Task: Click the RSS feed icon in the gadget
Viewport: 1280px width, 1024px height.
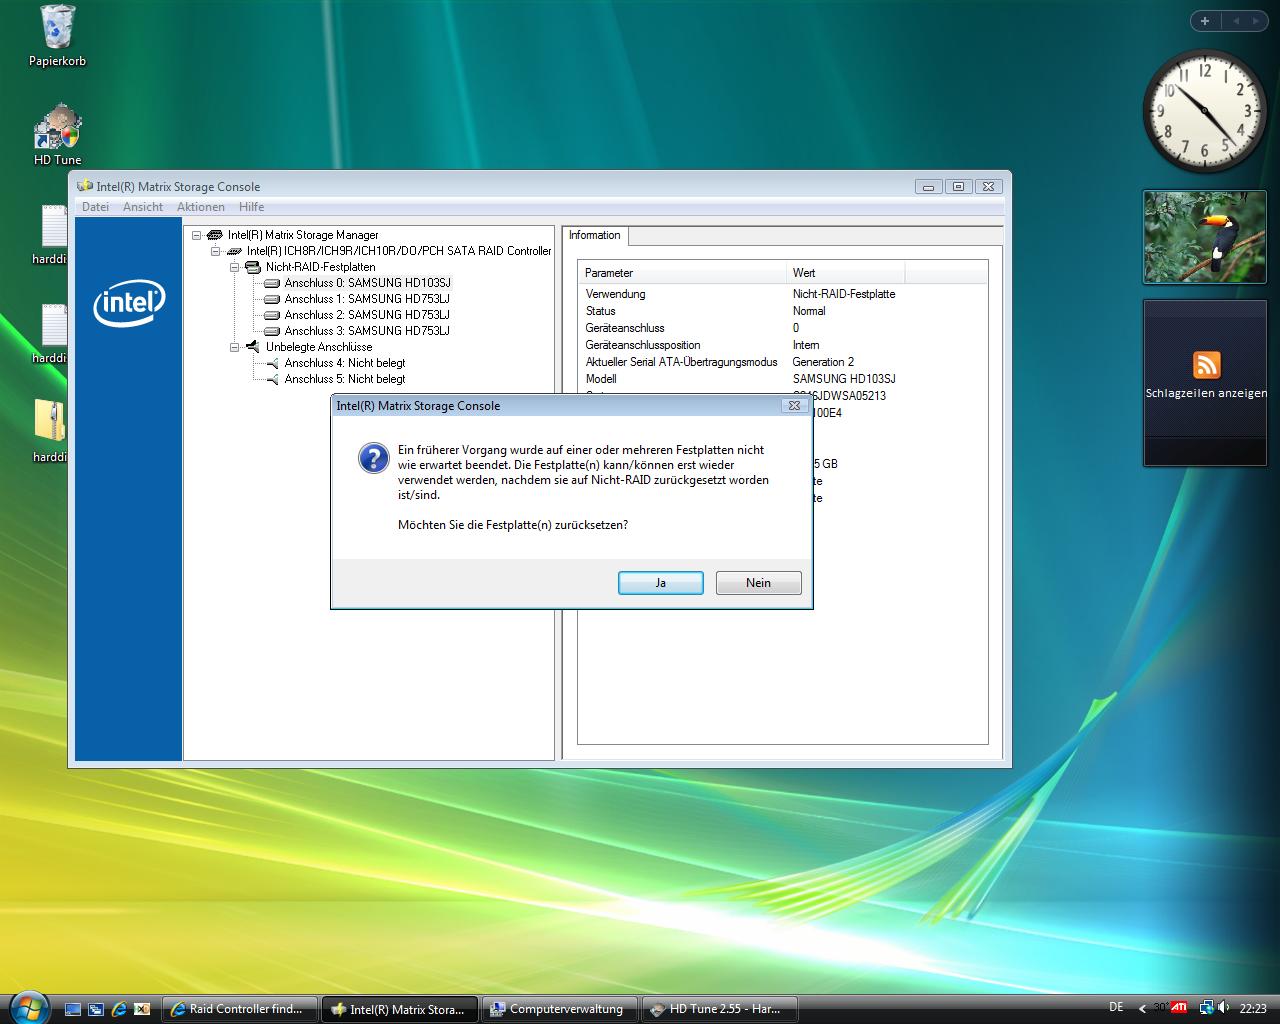Action: (1207, 365)
